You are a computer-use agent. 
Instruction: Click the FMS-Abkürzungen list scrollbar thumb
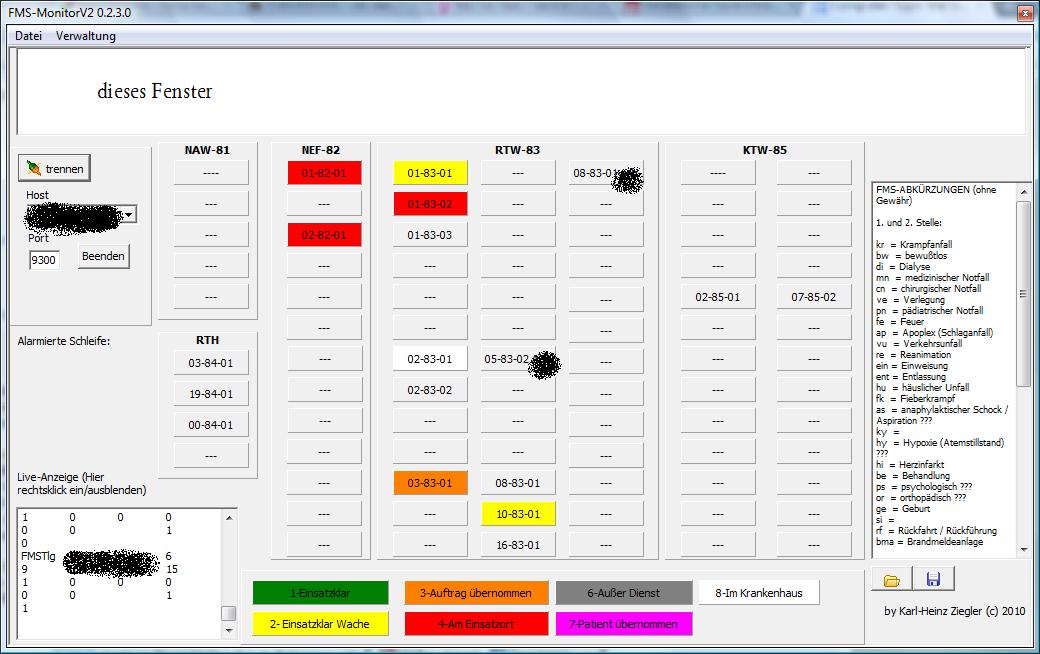click(x=1023, y=293)
